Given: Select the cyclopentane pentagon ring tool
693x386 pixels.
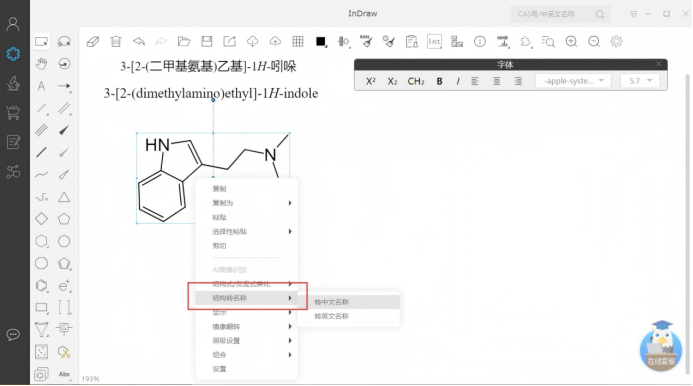Looking at the screenshot, I should [64, 219].
